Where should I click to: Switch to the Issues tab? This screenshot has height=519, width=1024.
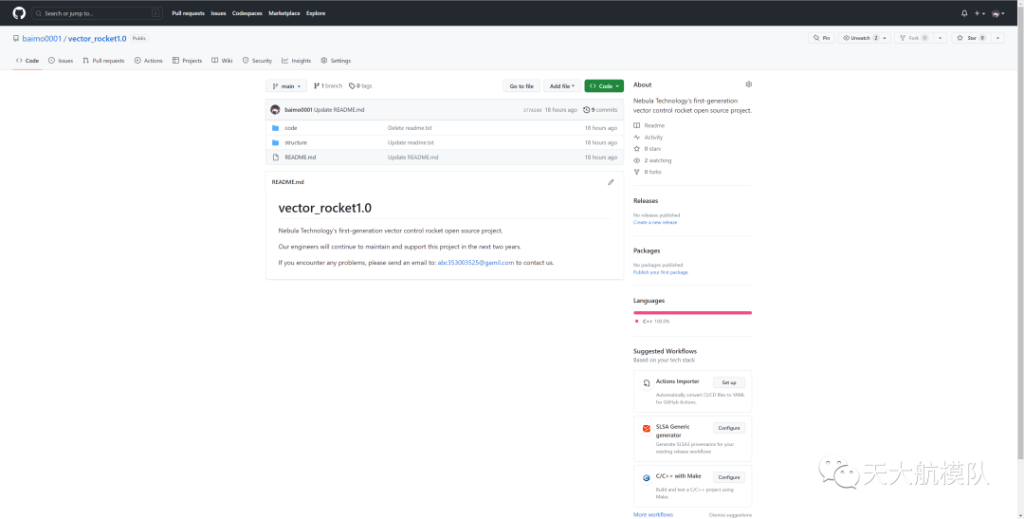[x=61, y=60]
